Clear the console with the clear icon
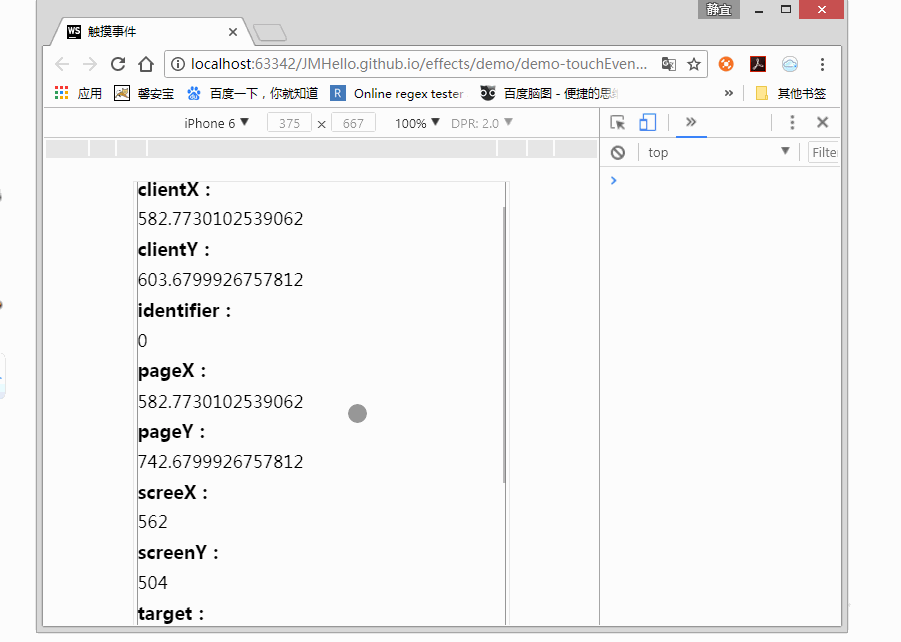The image size is (901, 642). pos(618,152)
